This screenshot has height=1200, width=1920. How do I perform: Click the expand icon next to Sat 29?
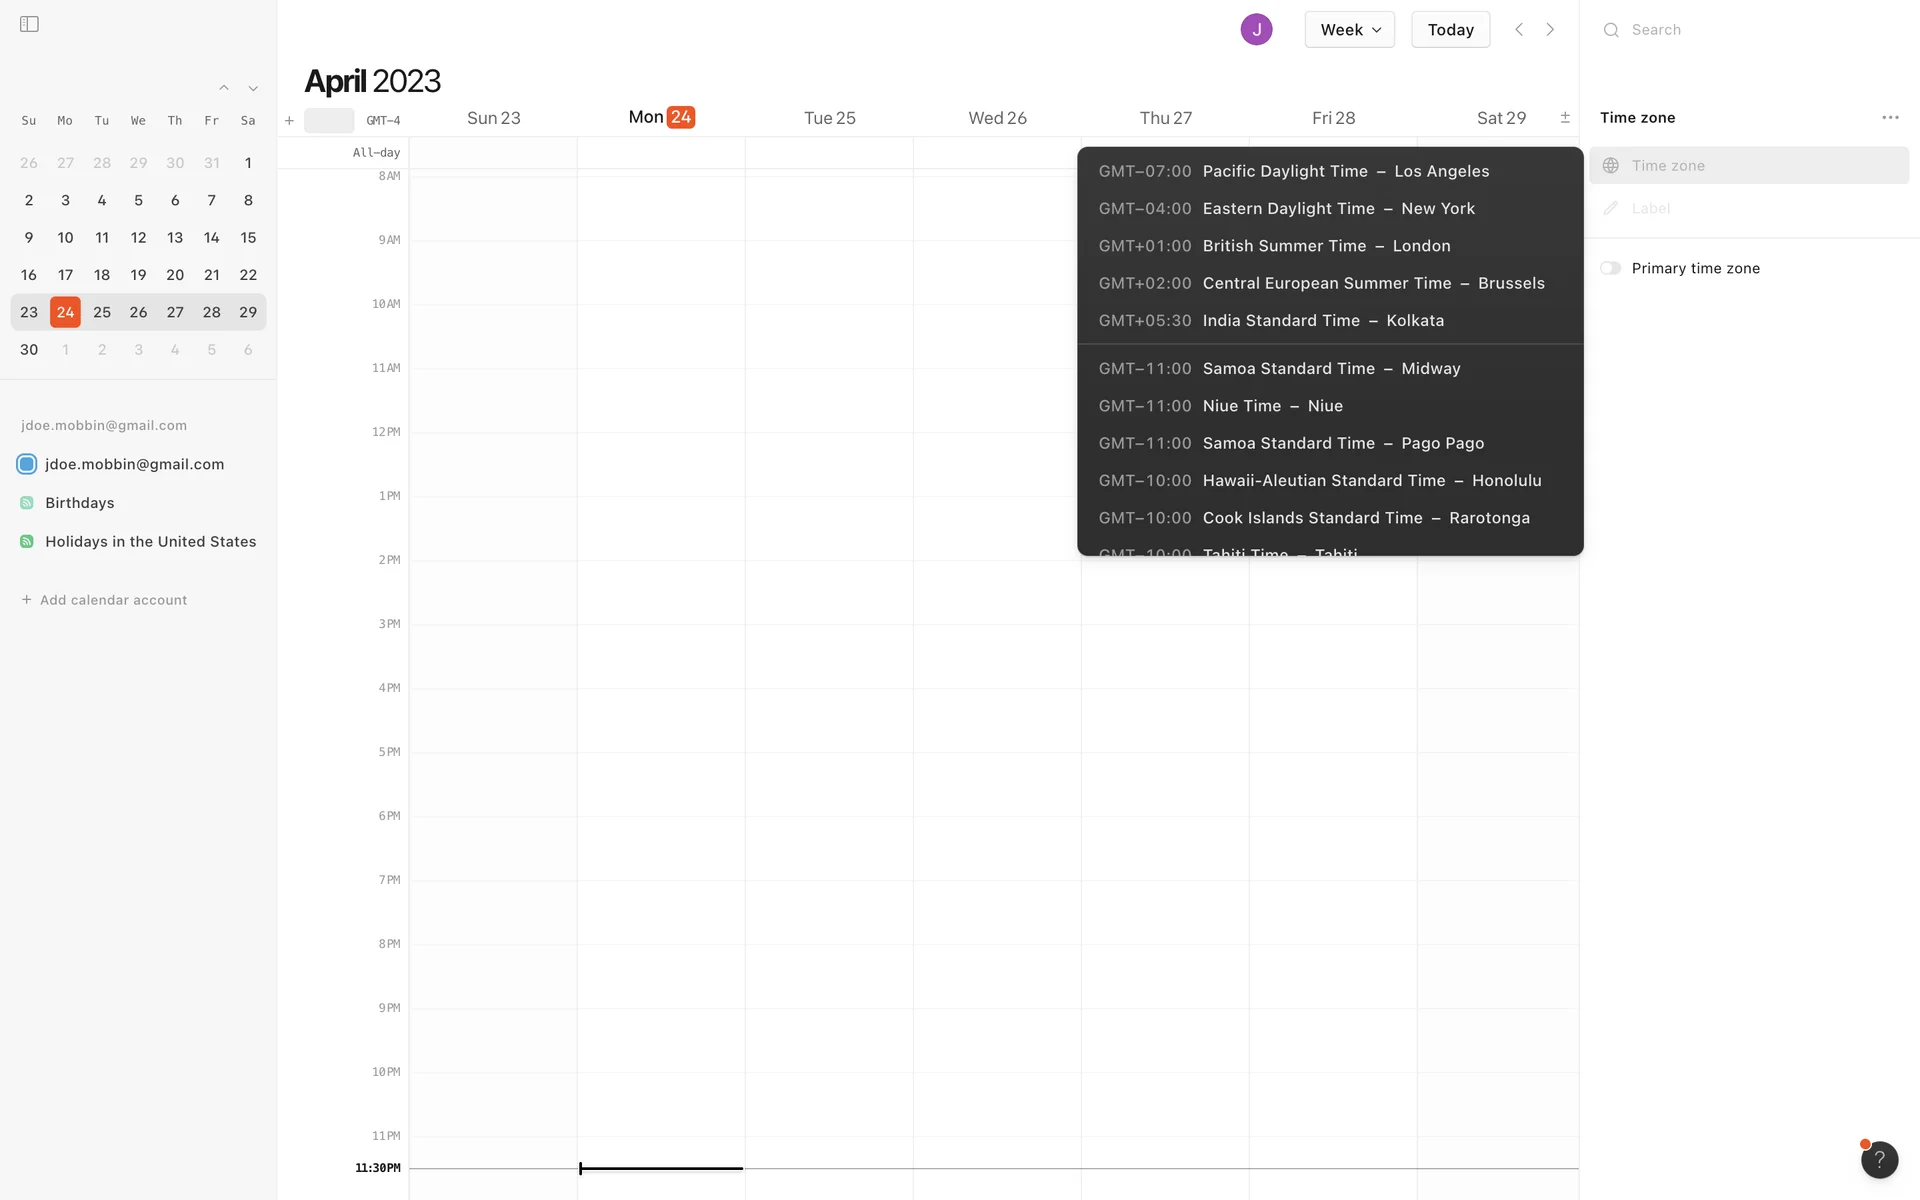[x=1565, y=118]
